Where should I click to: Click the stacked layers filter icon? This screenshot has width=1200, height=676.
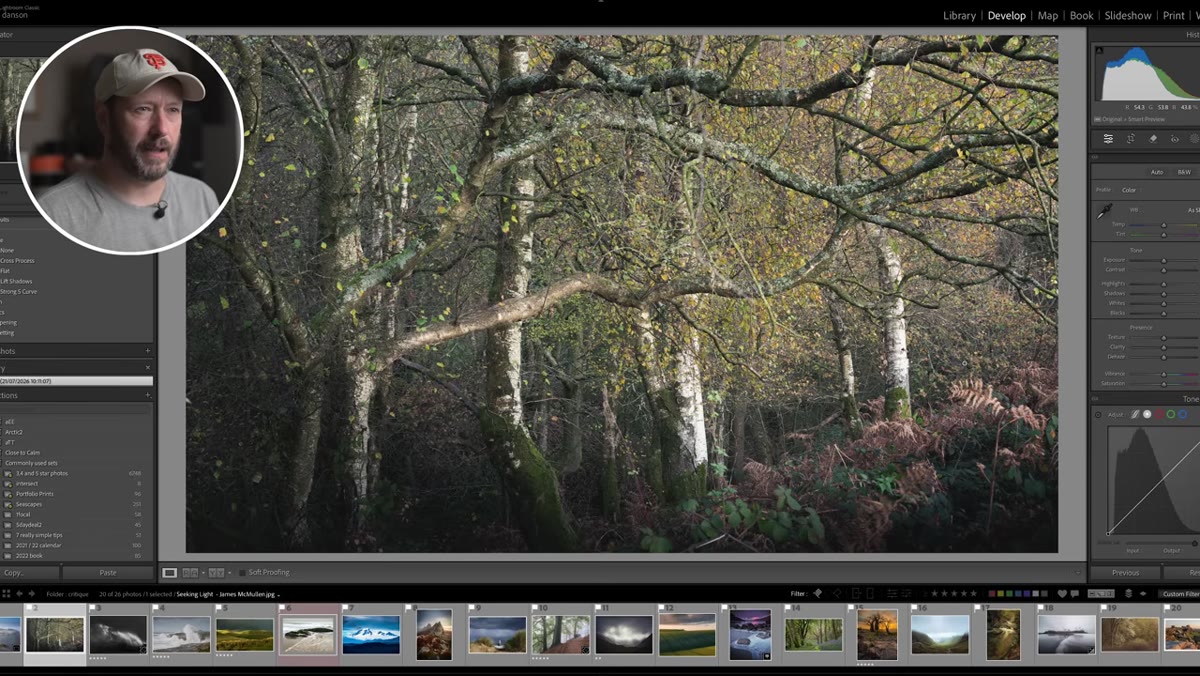click(1128, 594)
